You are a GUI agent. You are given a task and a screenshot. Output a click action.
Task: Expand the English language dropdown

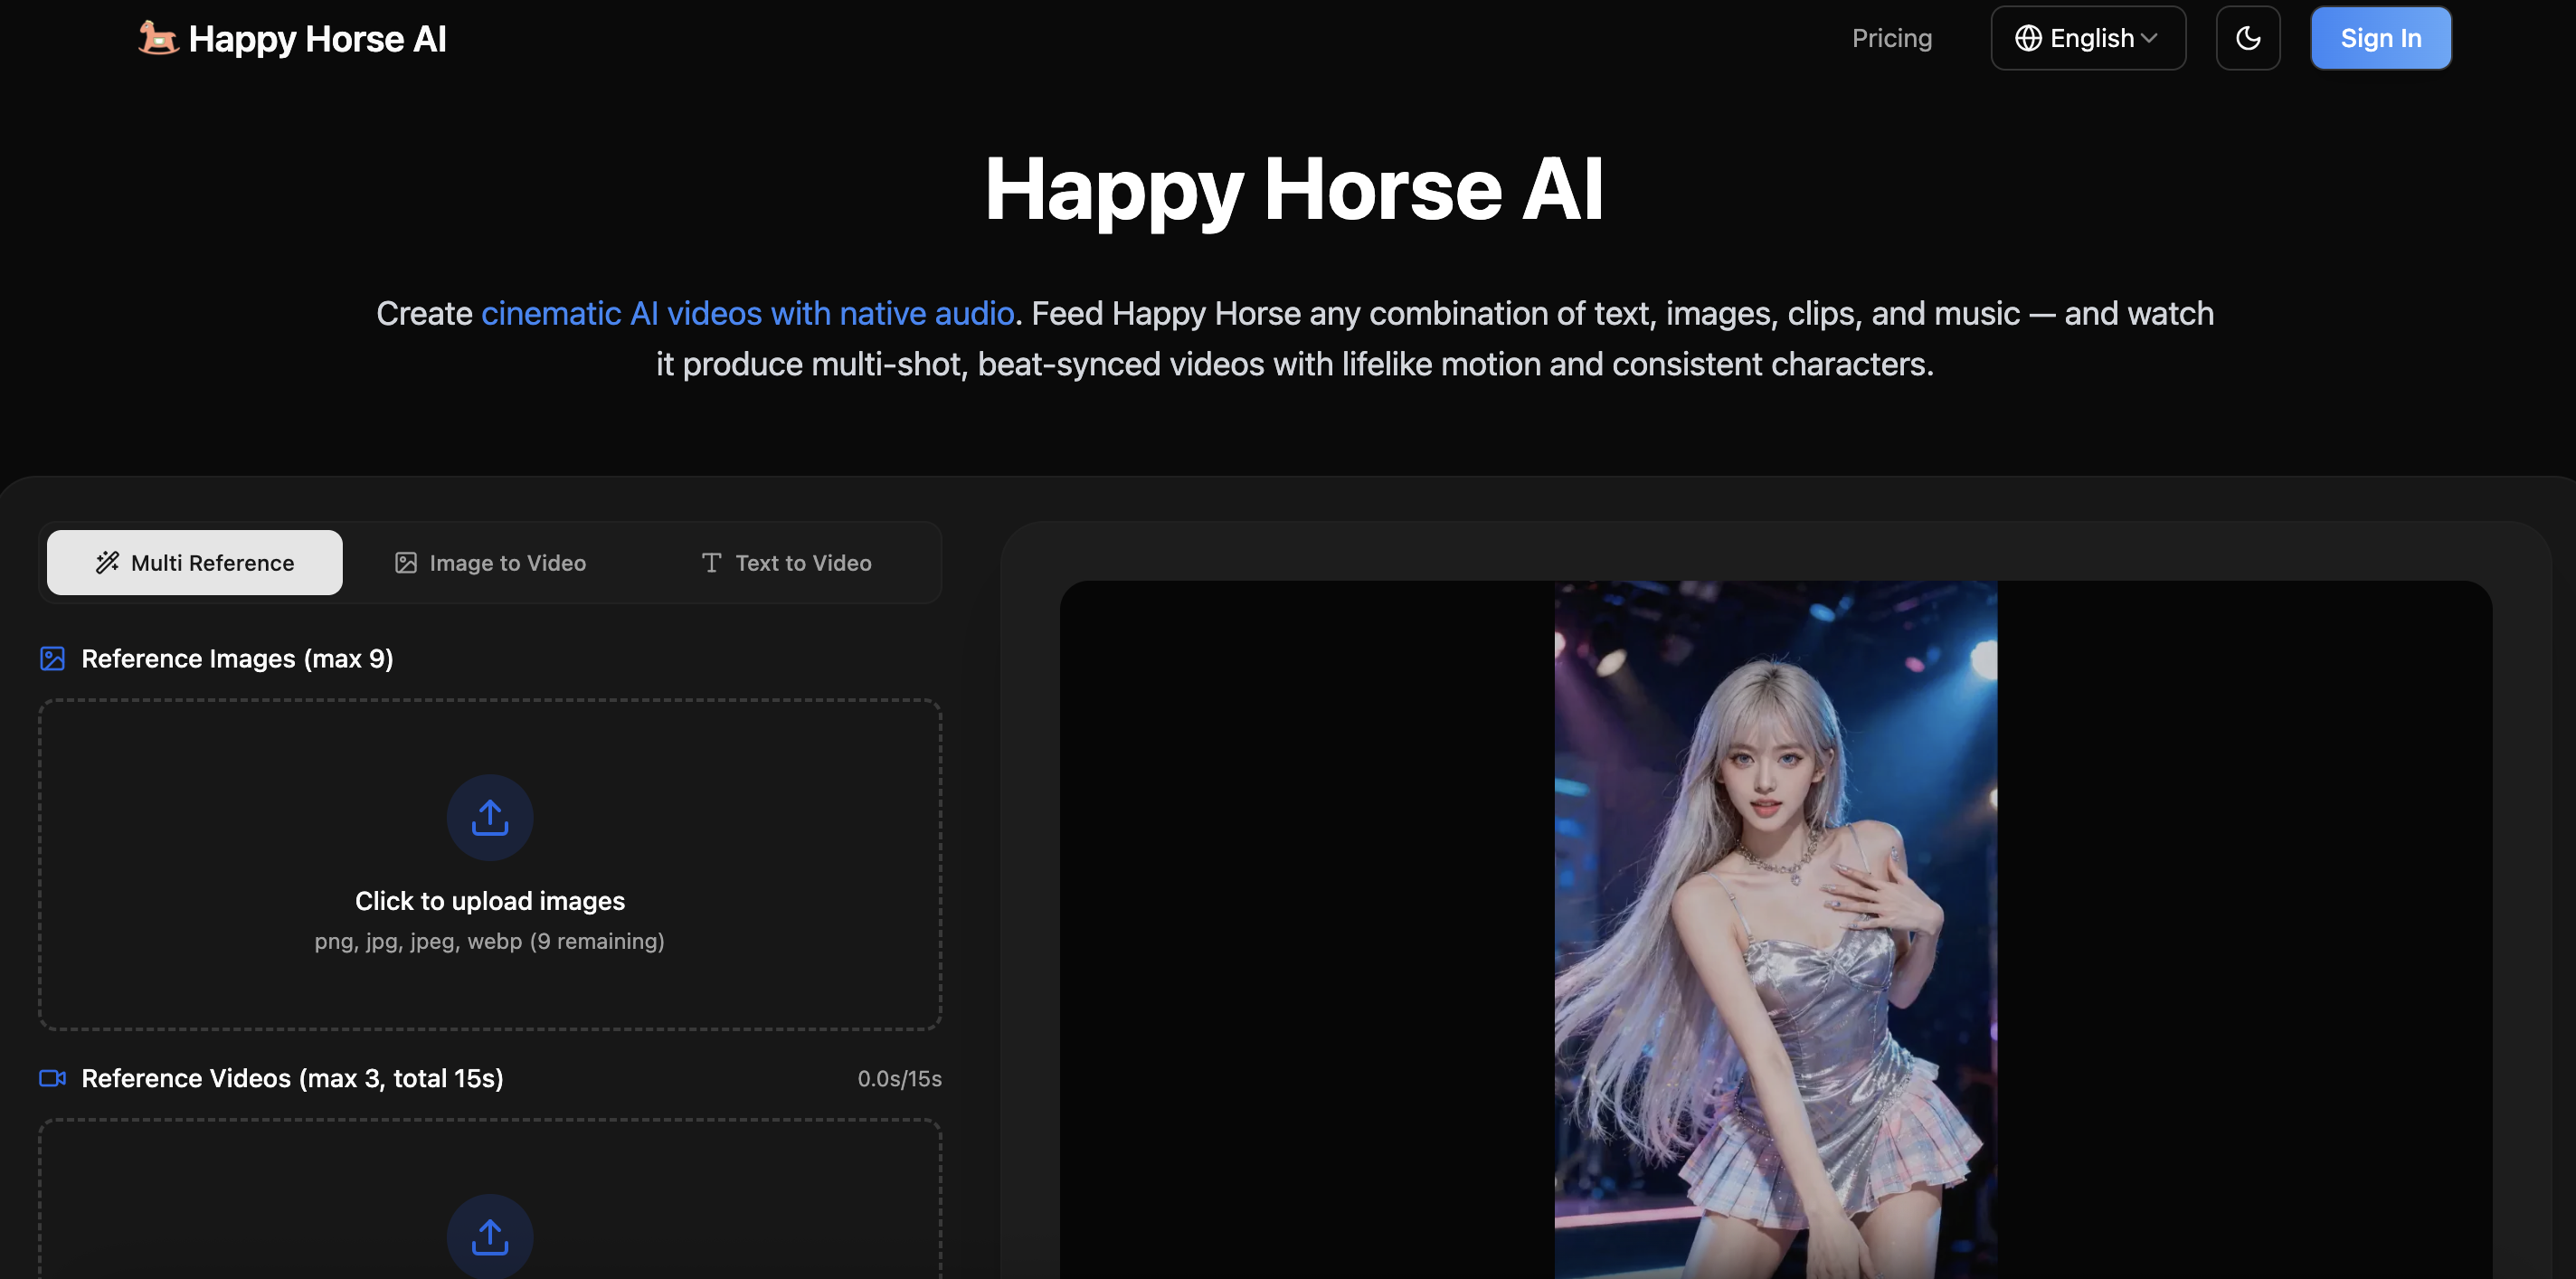pyautogui.click(x=2088, y=38)
